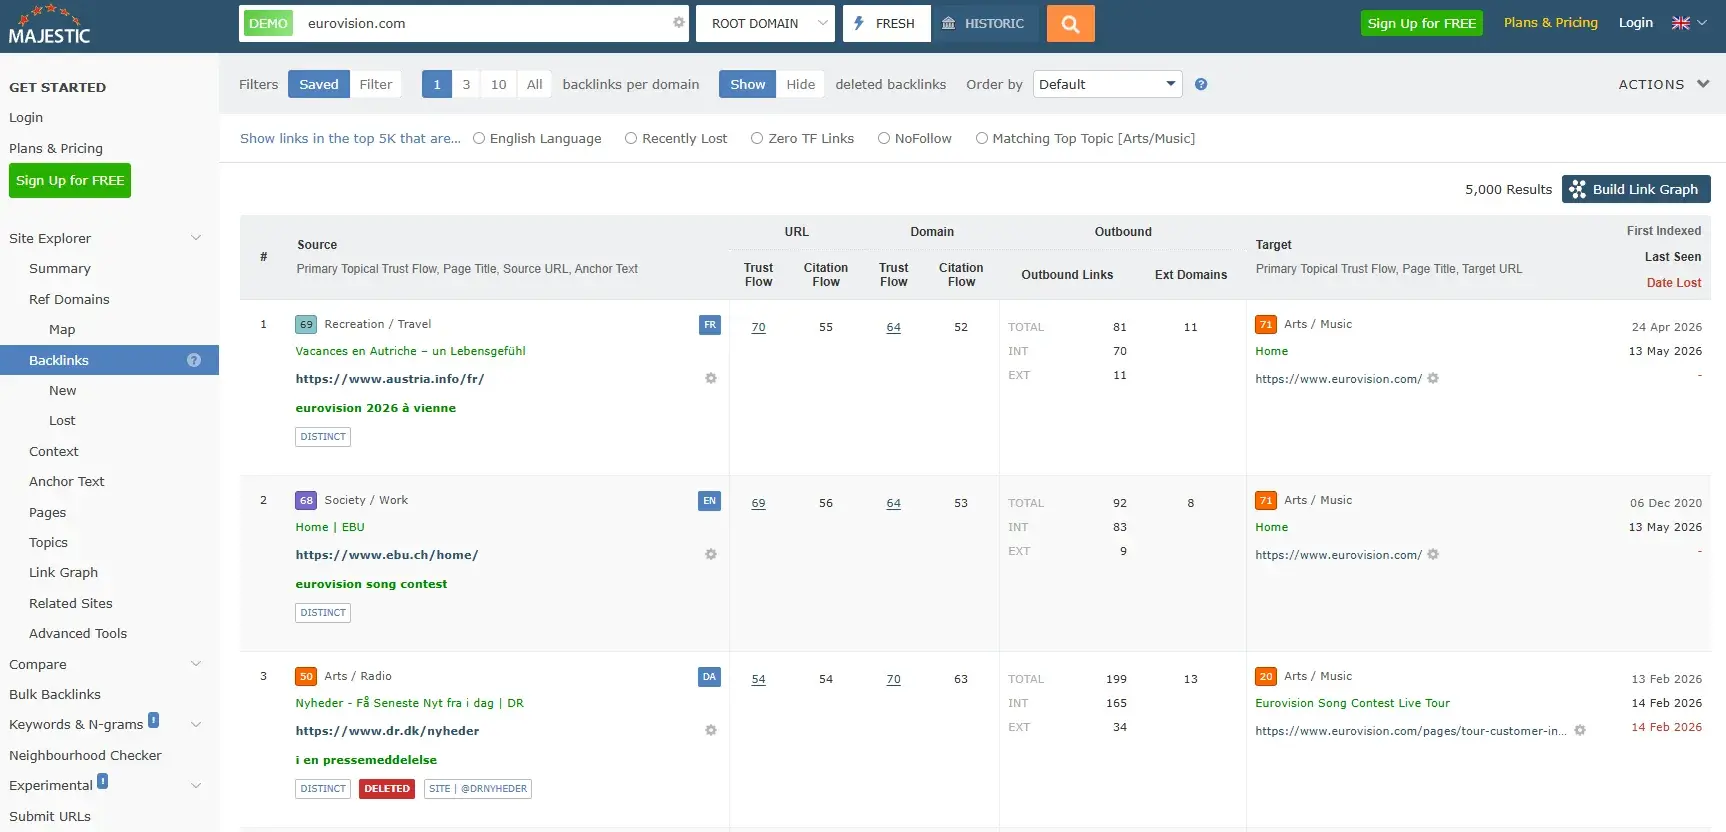Select the NoFollow radio option
The height and width of the screenshot is (832, 1726).
coord(884,139)
